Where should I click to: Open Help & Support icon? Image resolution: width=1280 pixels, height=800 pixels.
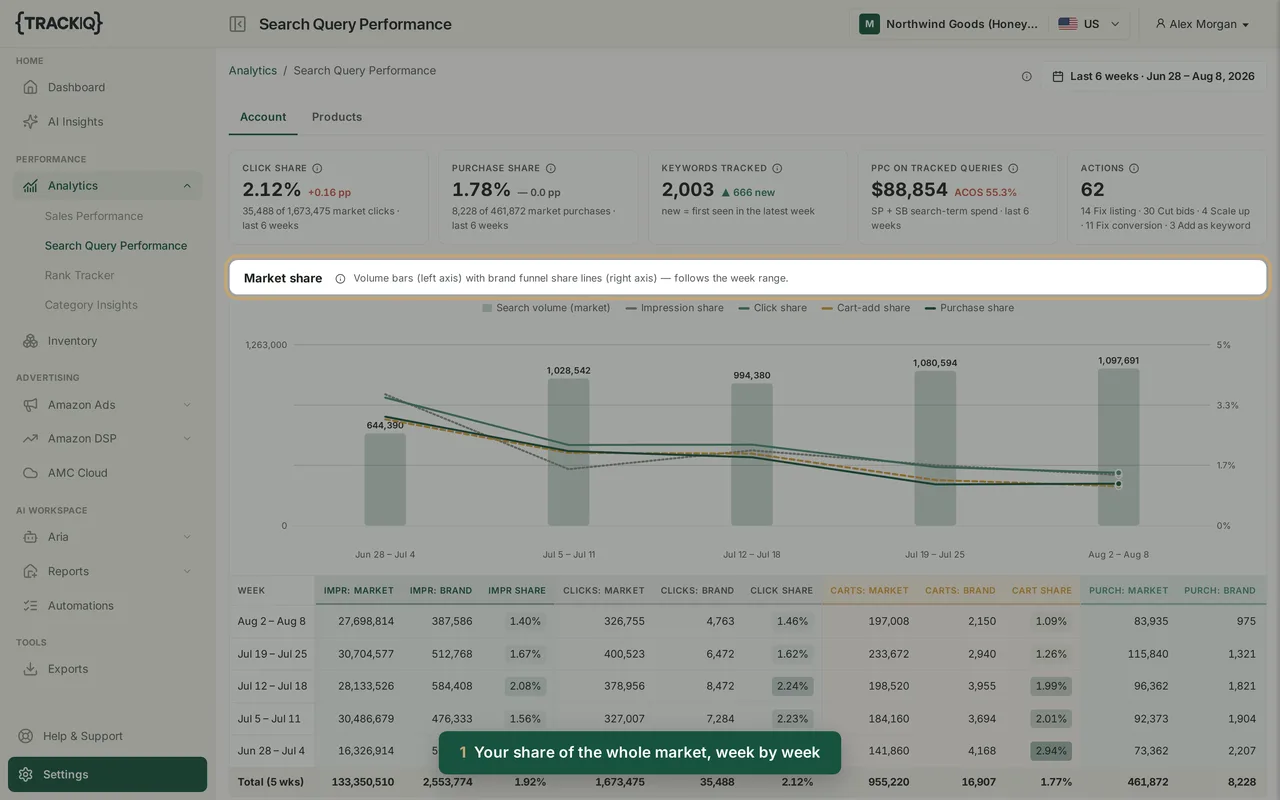coord(26,736)
